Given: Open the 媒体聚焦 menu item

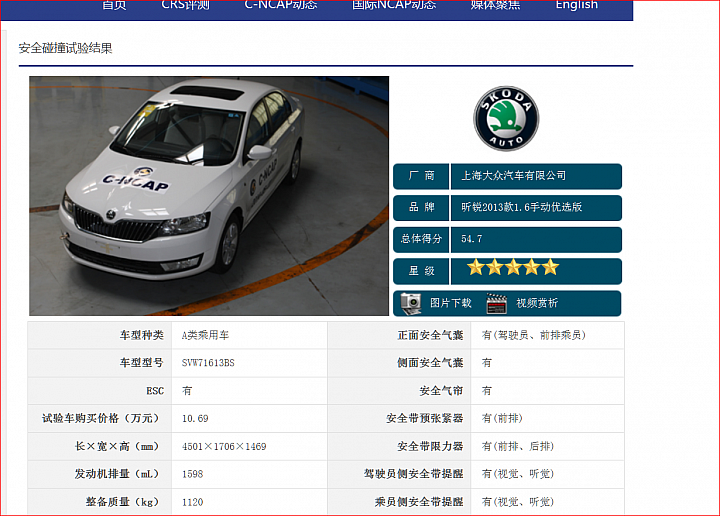Looking at the screenshot, I should (495, 5).
